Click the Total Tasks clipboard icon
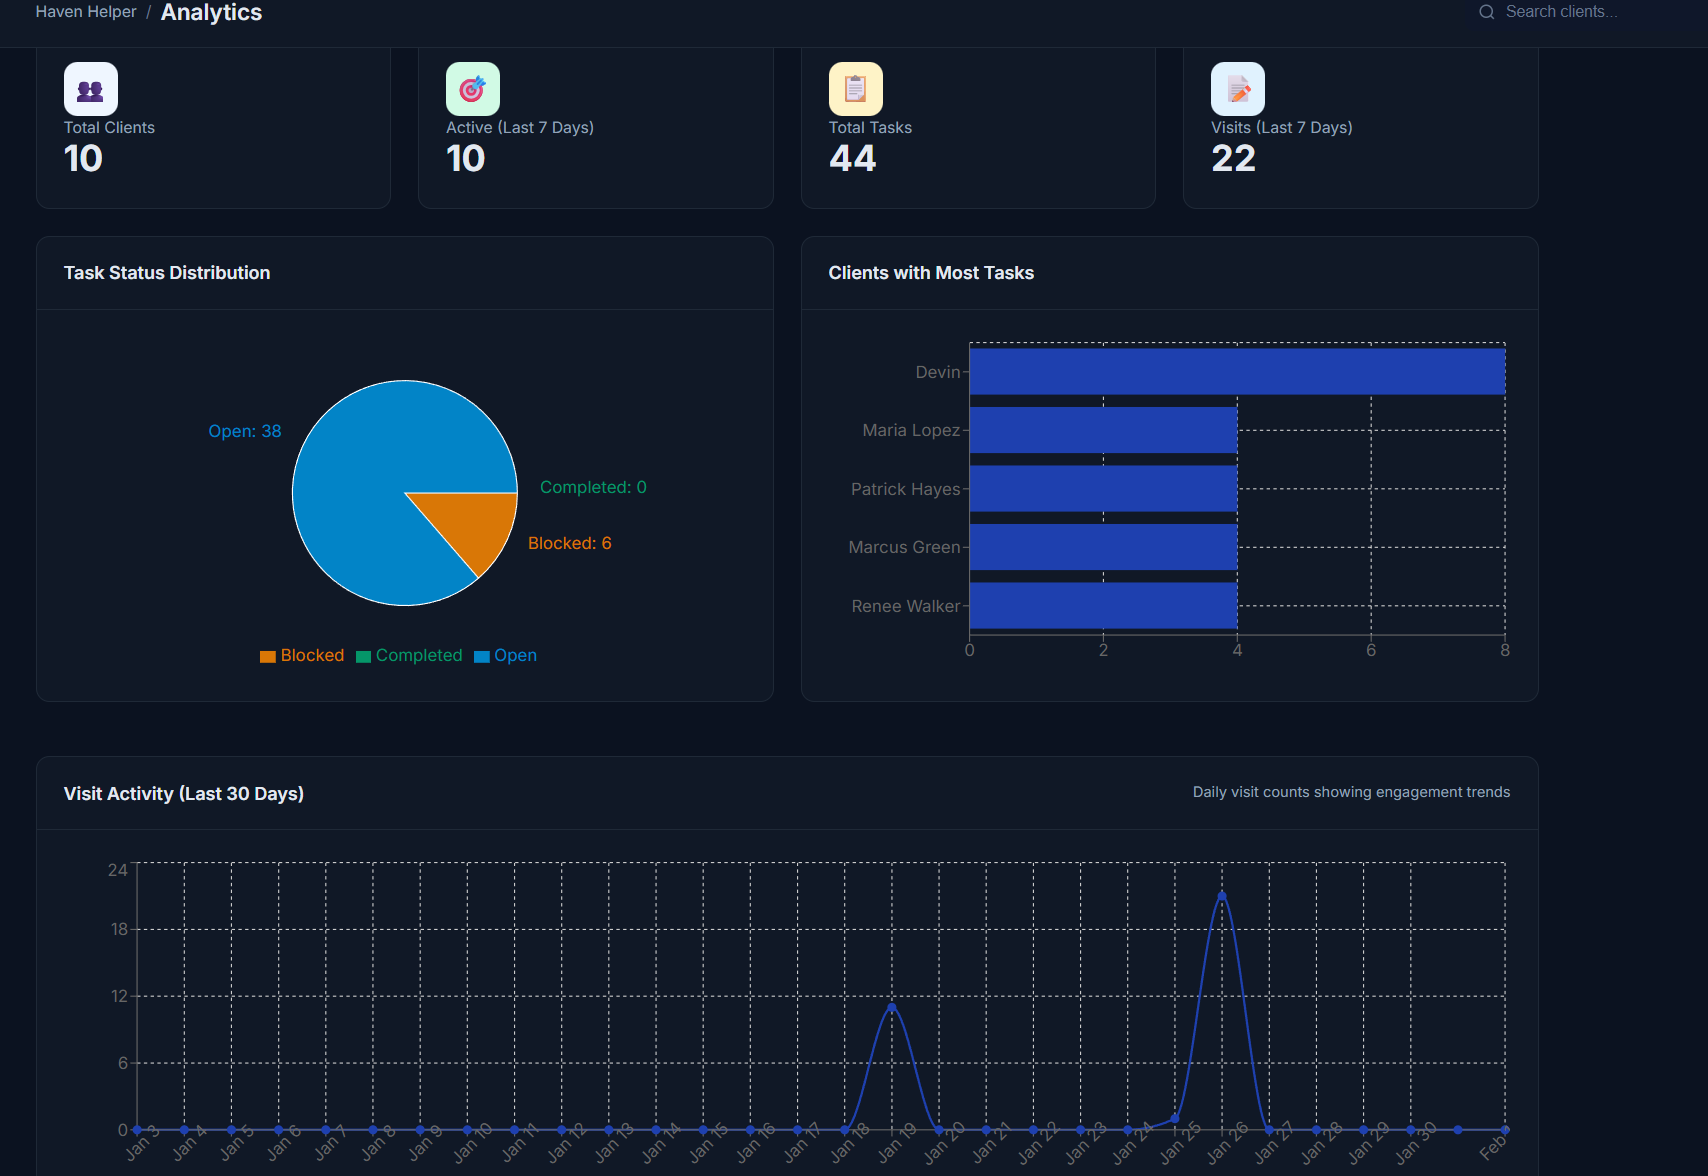1708x1176 pixels. coord(856,89)
